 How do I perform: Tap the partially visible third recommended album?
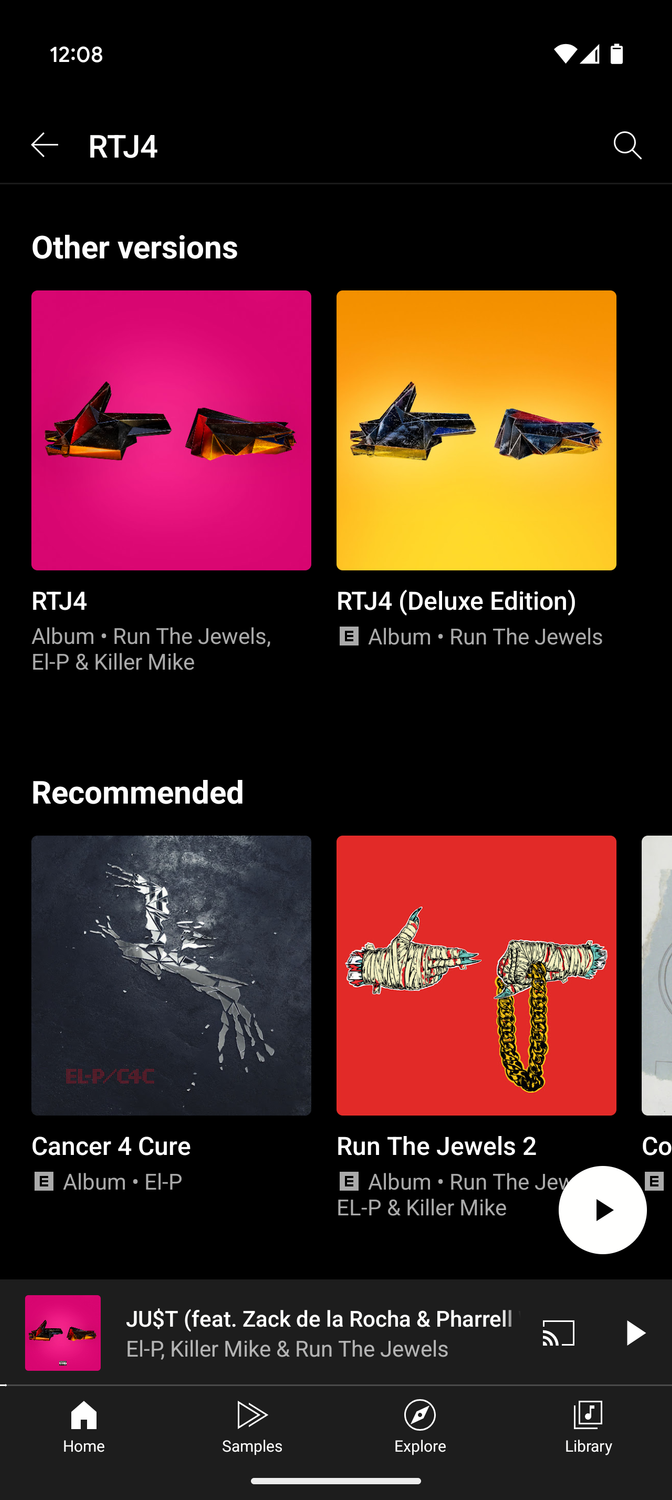657,975
